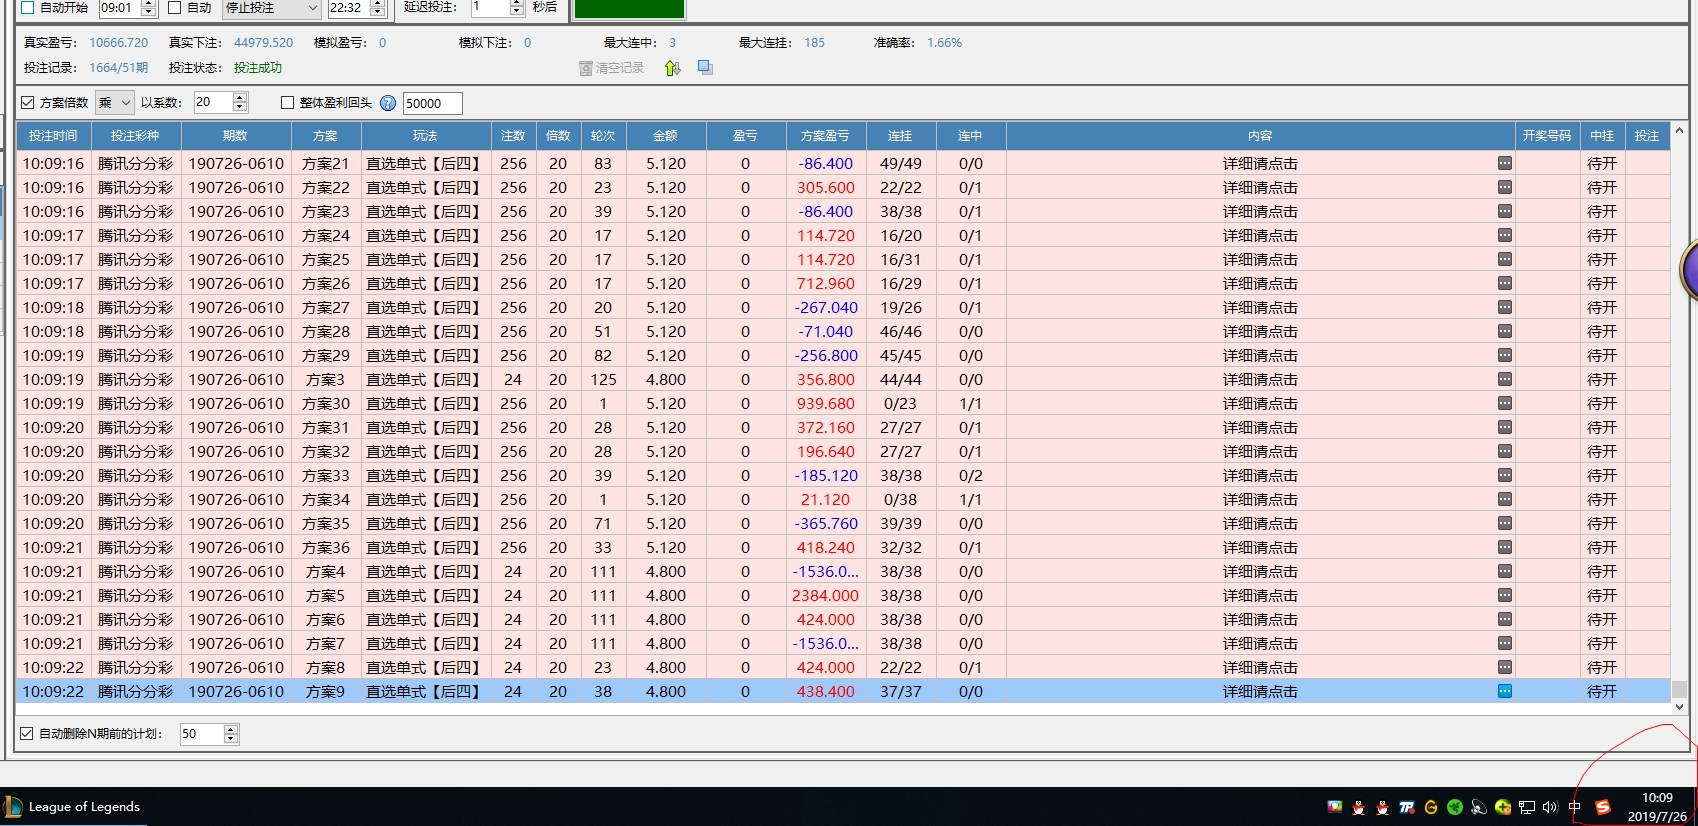Viewport: 1698px width, 826px height.
Task: Click the green up-down arrows sort icon
Action: pos(672,68)
